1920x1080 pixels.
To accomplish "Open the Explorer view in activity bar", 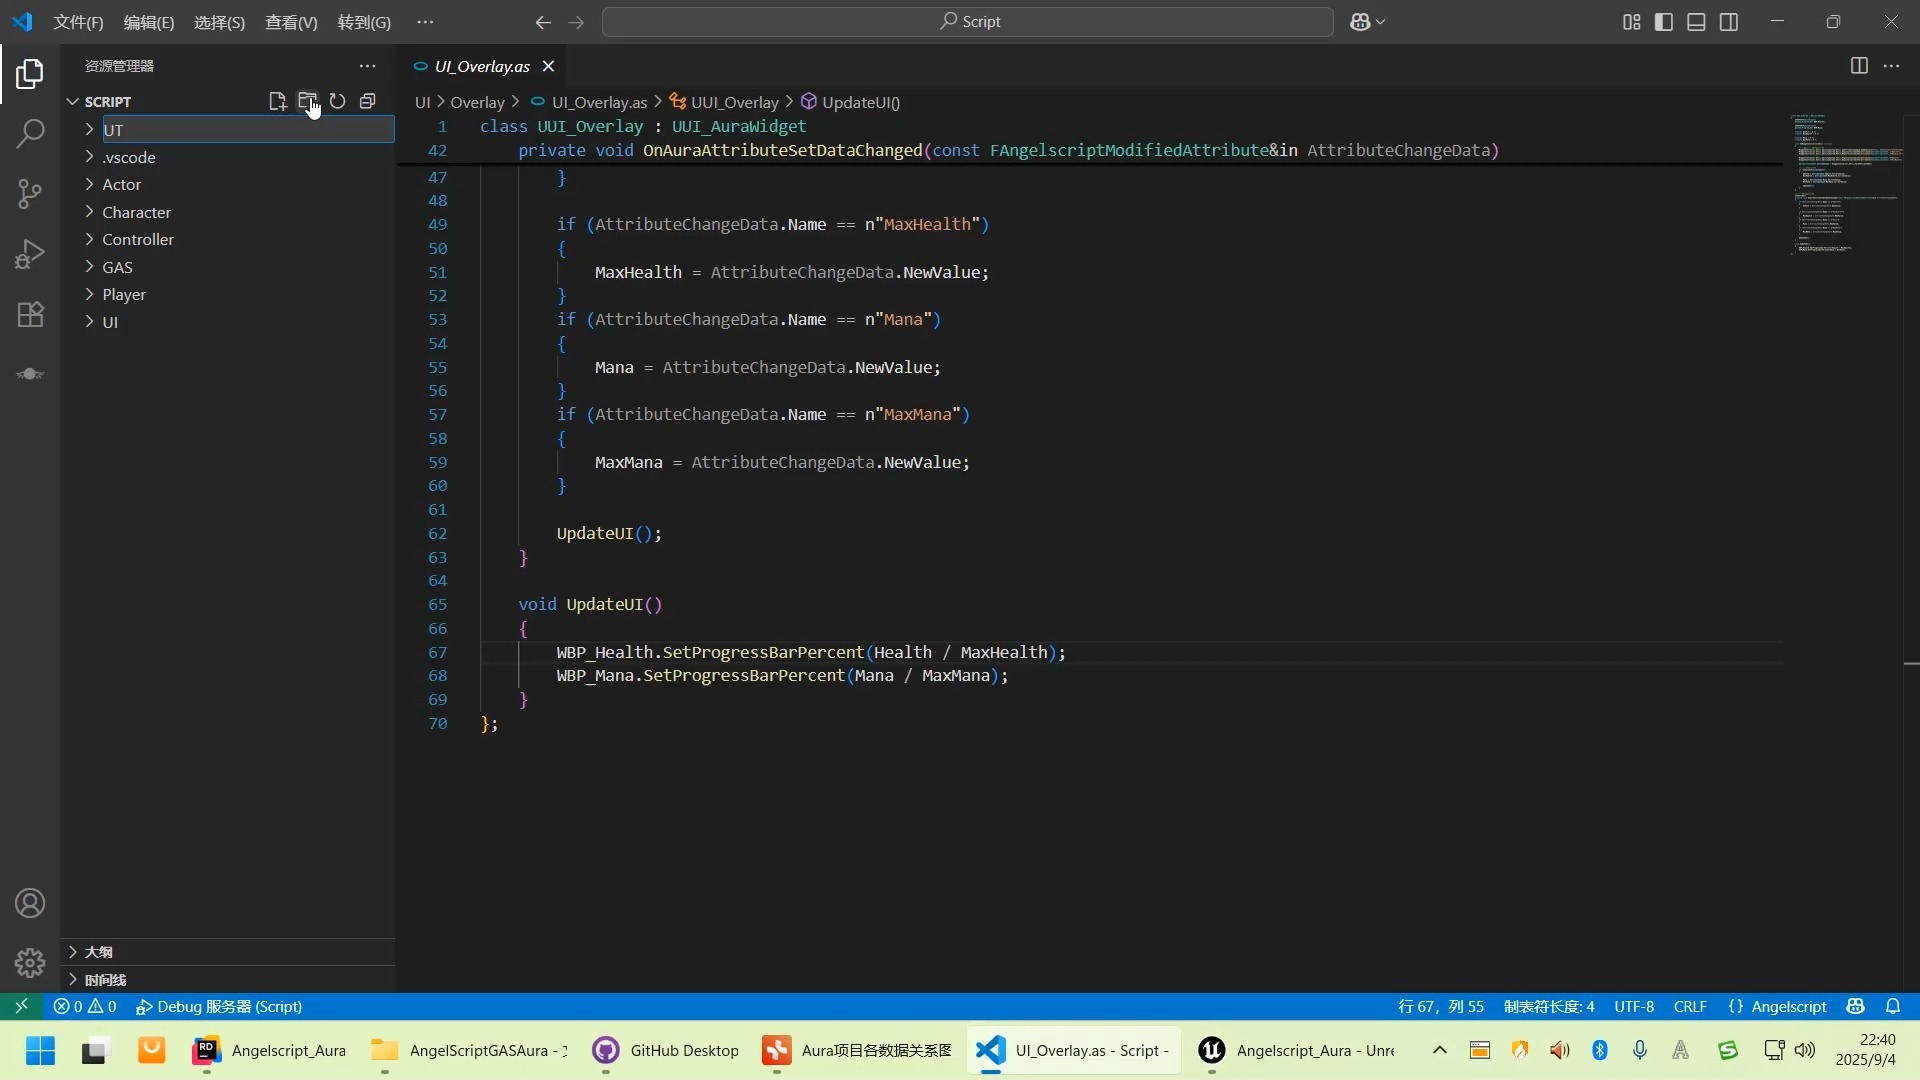I will (x=30, y=73).
